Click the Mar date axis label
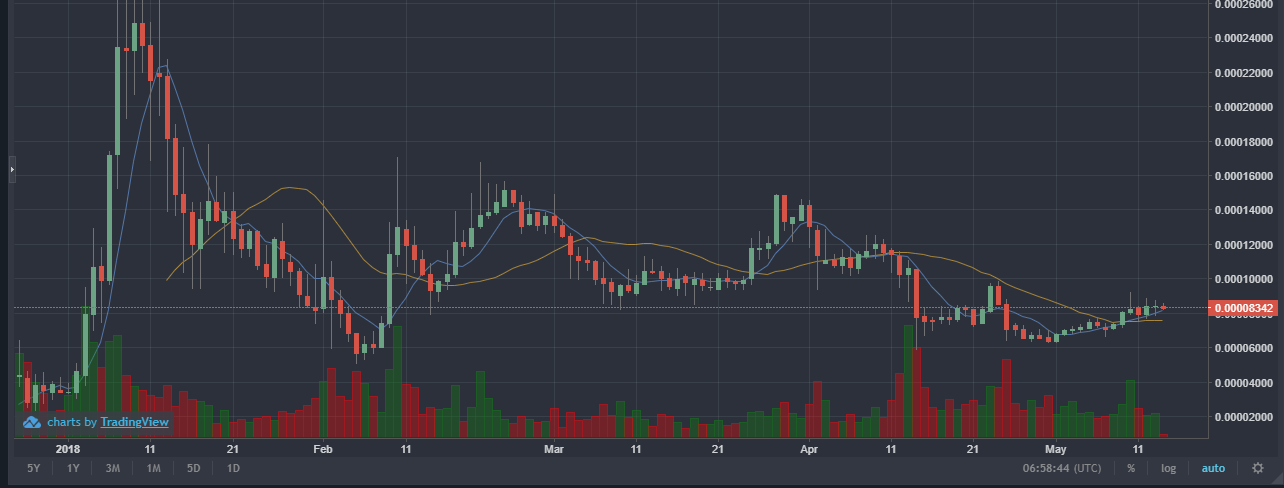 coord(554,450)
